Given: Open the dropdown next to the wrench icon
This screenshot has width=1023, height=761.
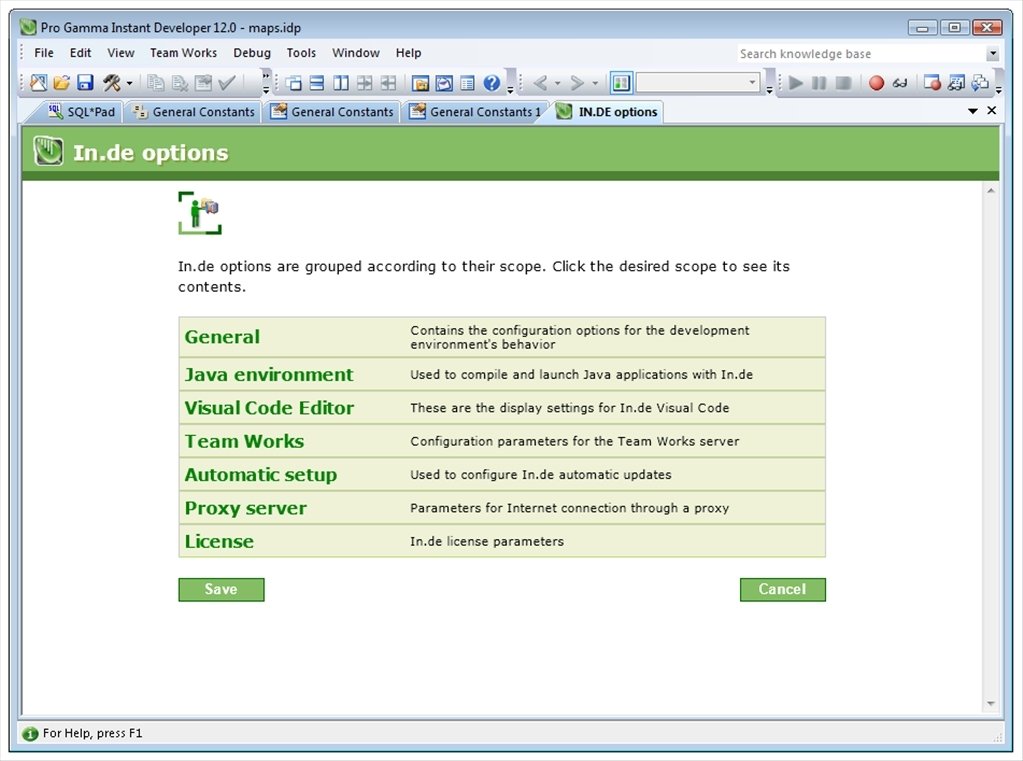Looking at the screenshot, I should (x=130, y=81).
